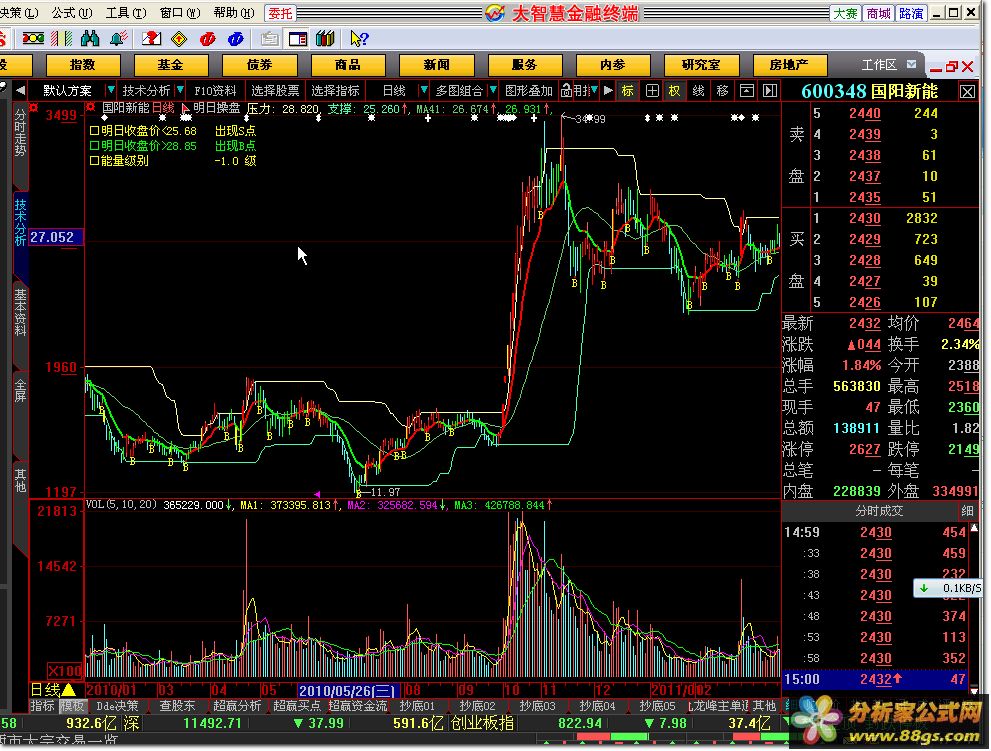Click the 日线 warning triangle icon

pos(69,690)
